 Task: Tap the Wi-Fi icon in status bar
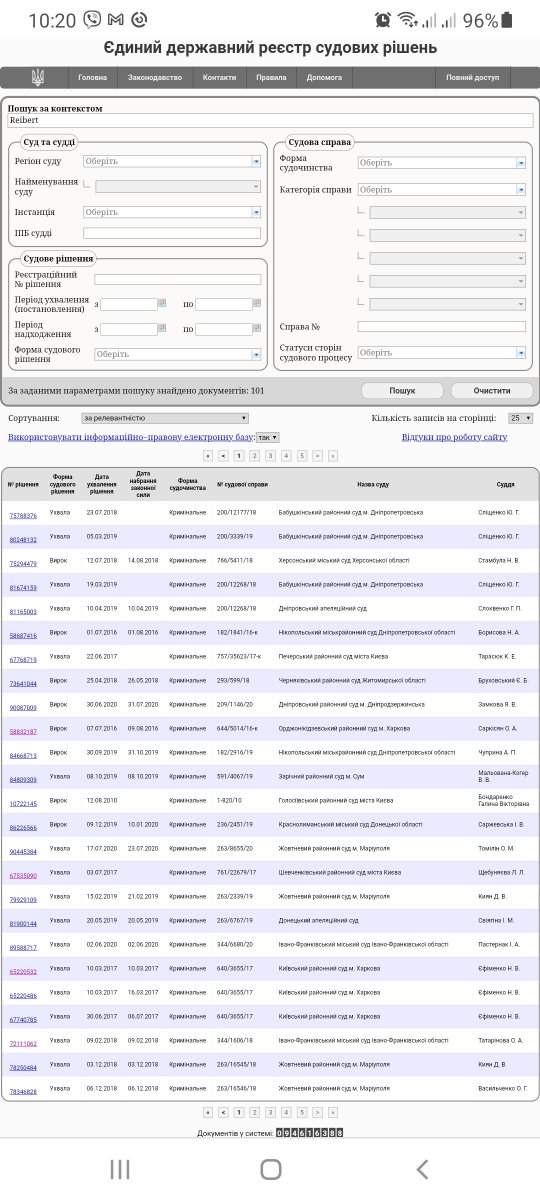point(406,19)
